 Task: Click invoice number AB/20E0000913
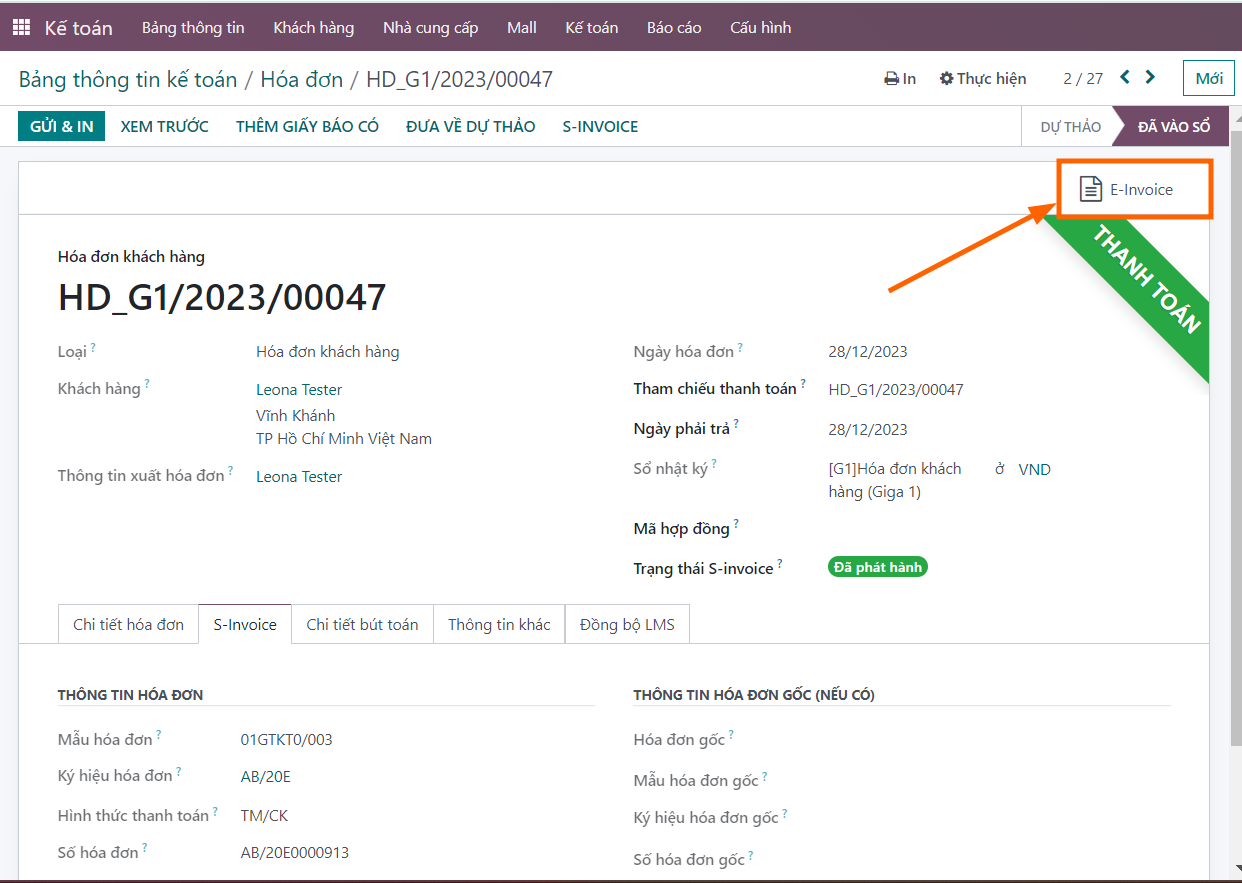coord(295,853)
